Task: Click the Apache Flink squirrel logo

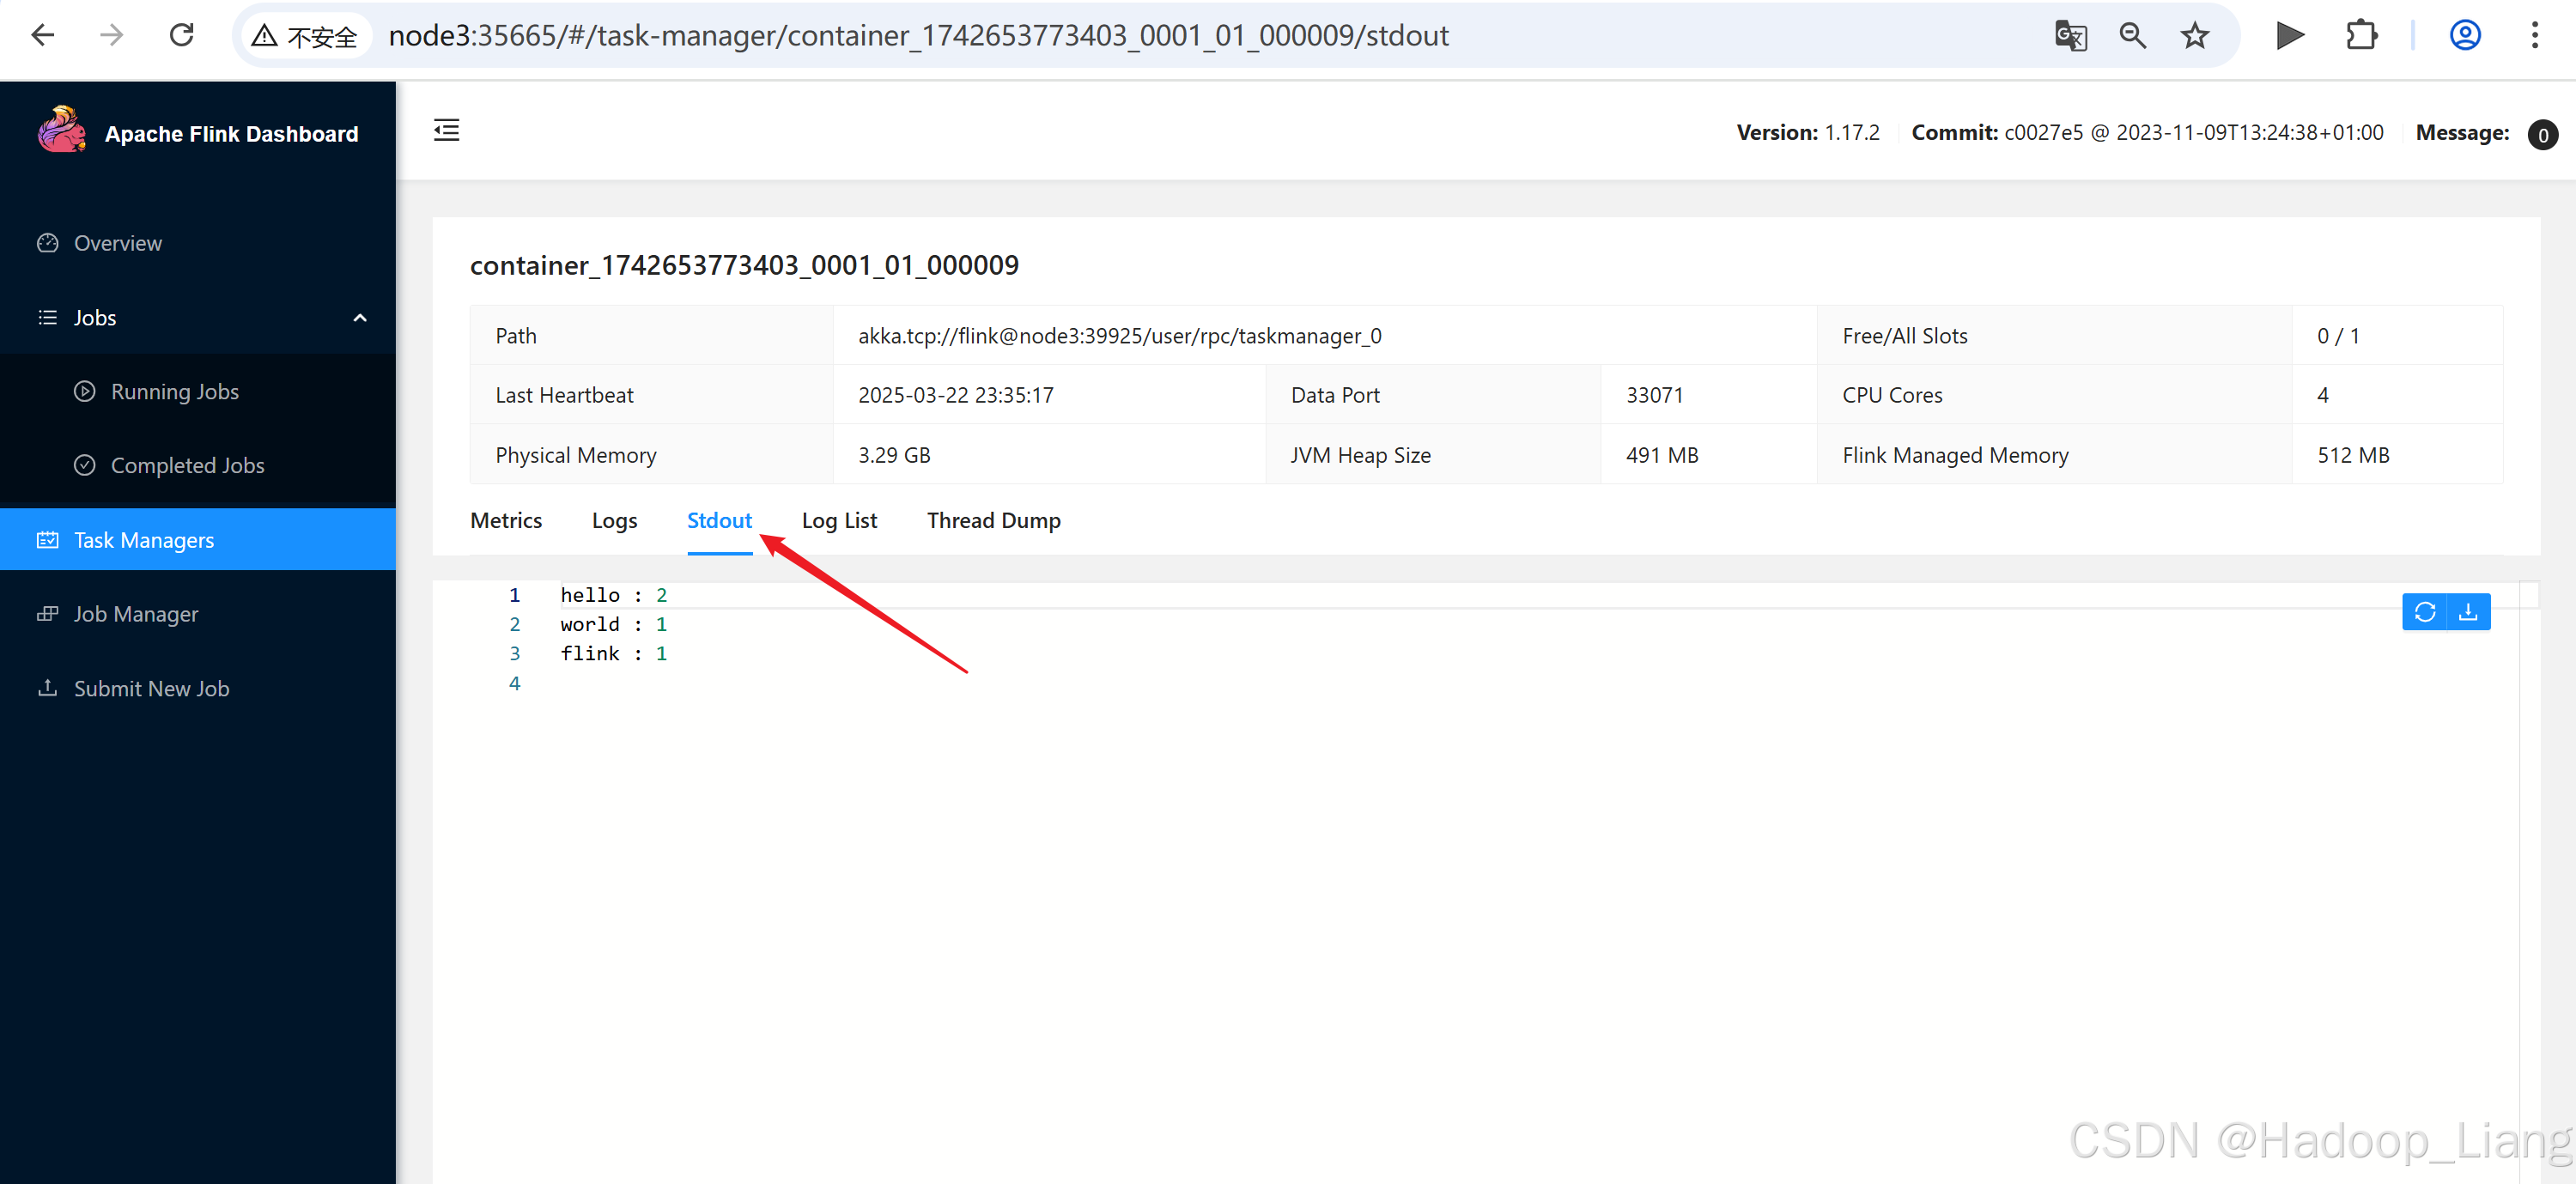Action: click(x=62, y=131)
